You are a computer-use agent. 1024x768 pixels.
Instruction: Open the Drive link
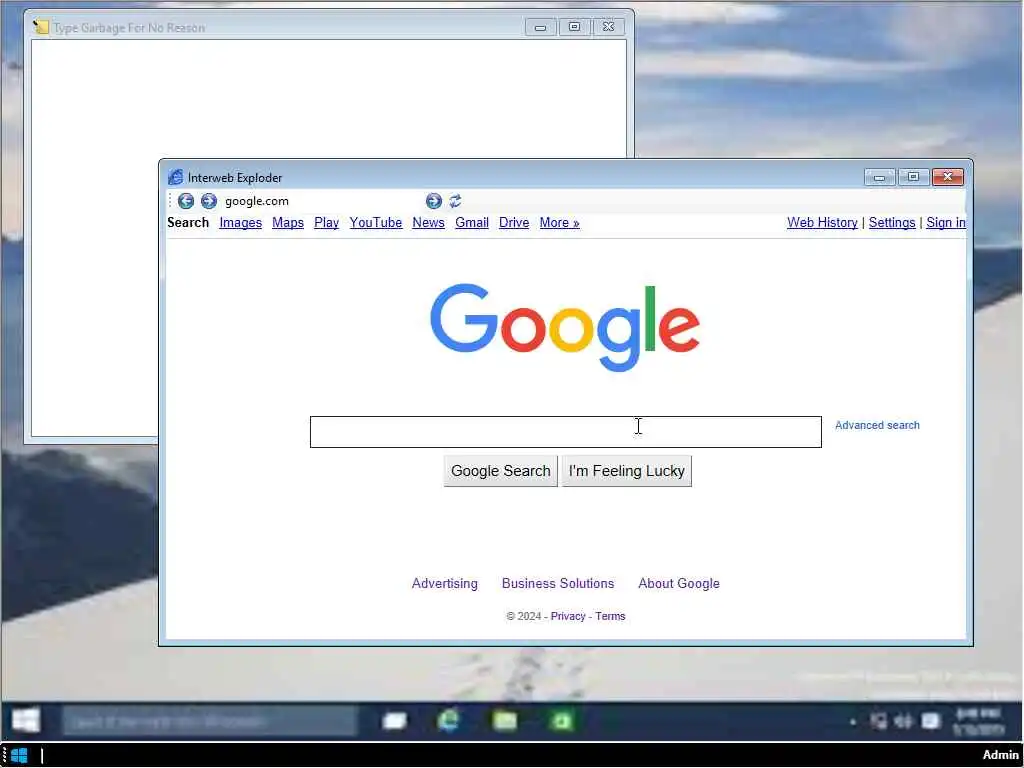click(514, 223)
